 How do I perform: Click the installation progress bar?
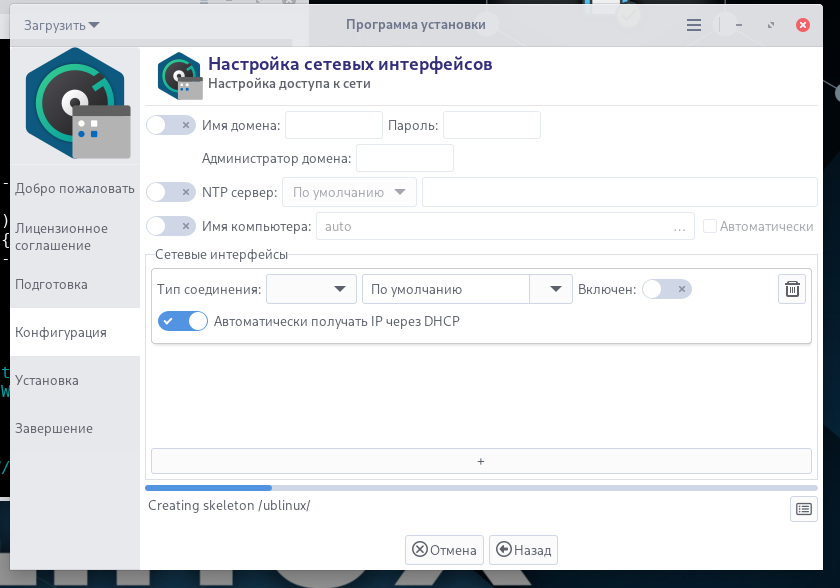pyautogui.click(x=481, y=488)
